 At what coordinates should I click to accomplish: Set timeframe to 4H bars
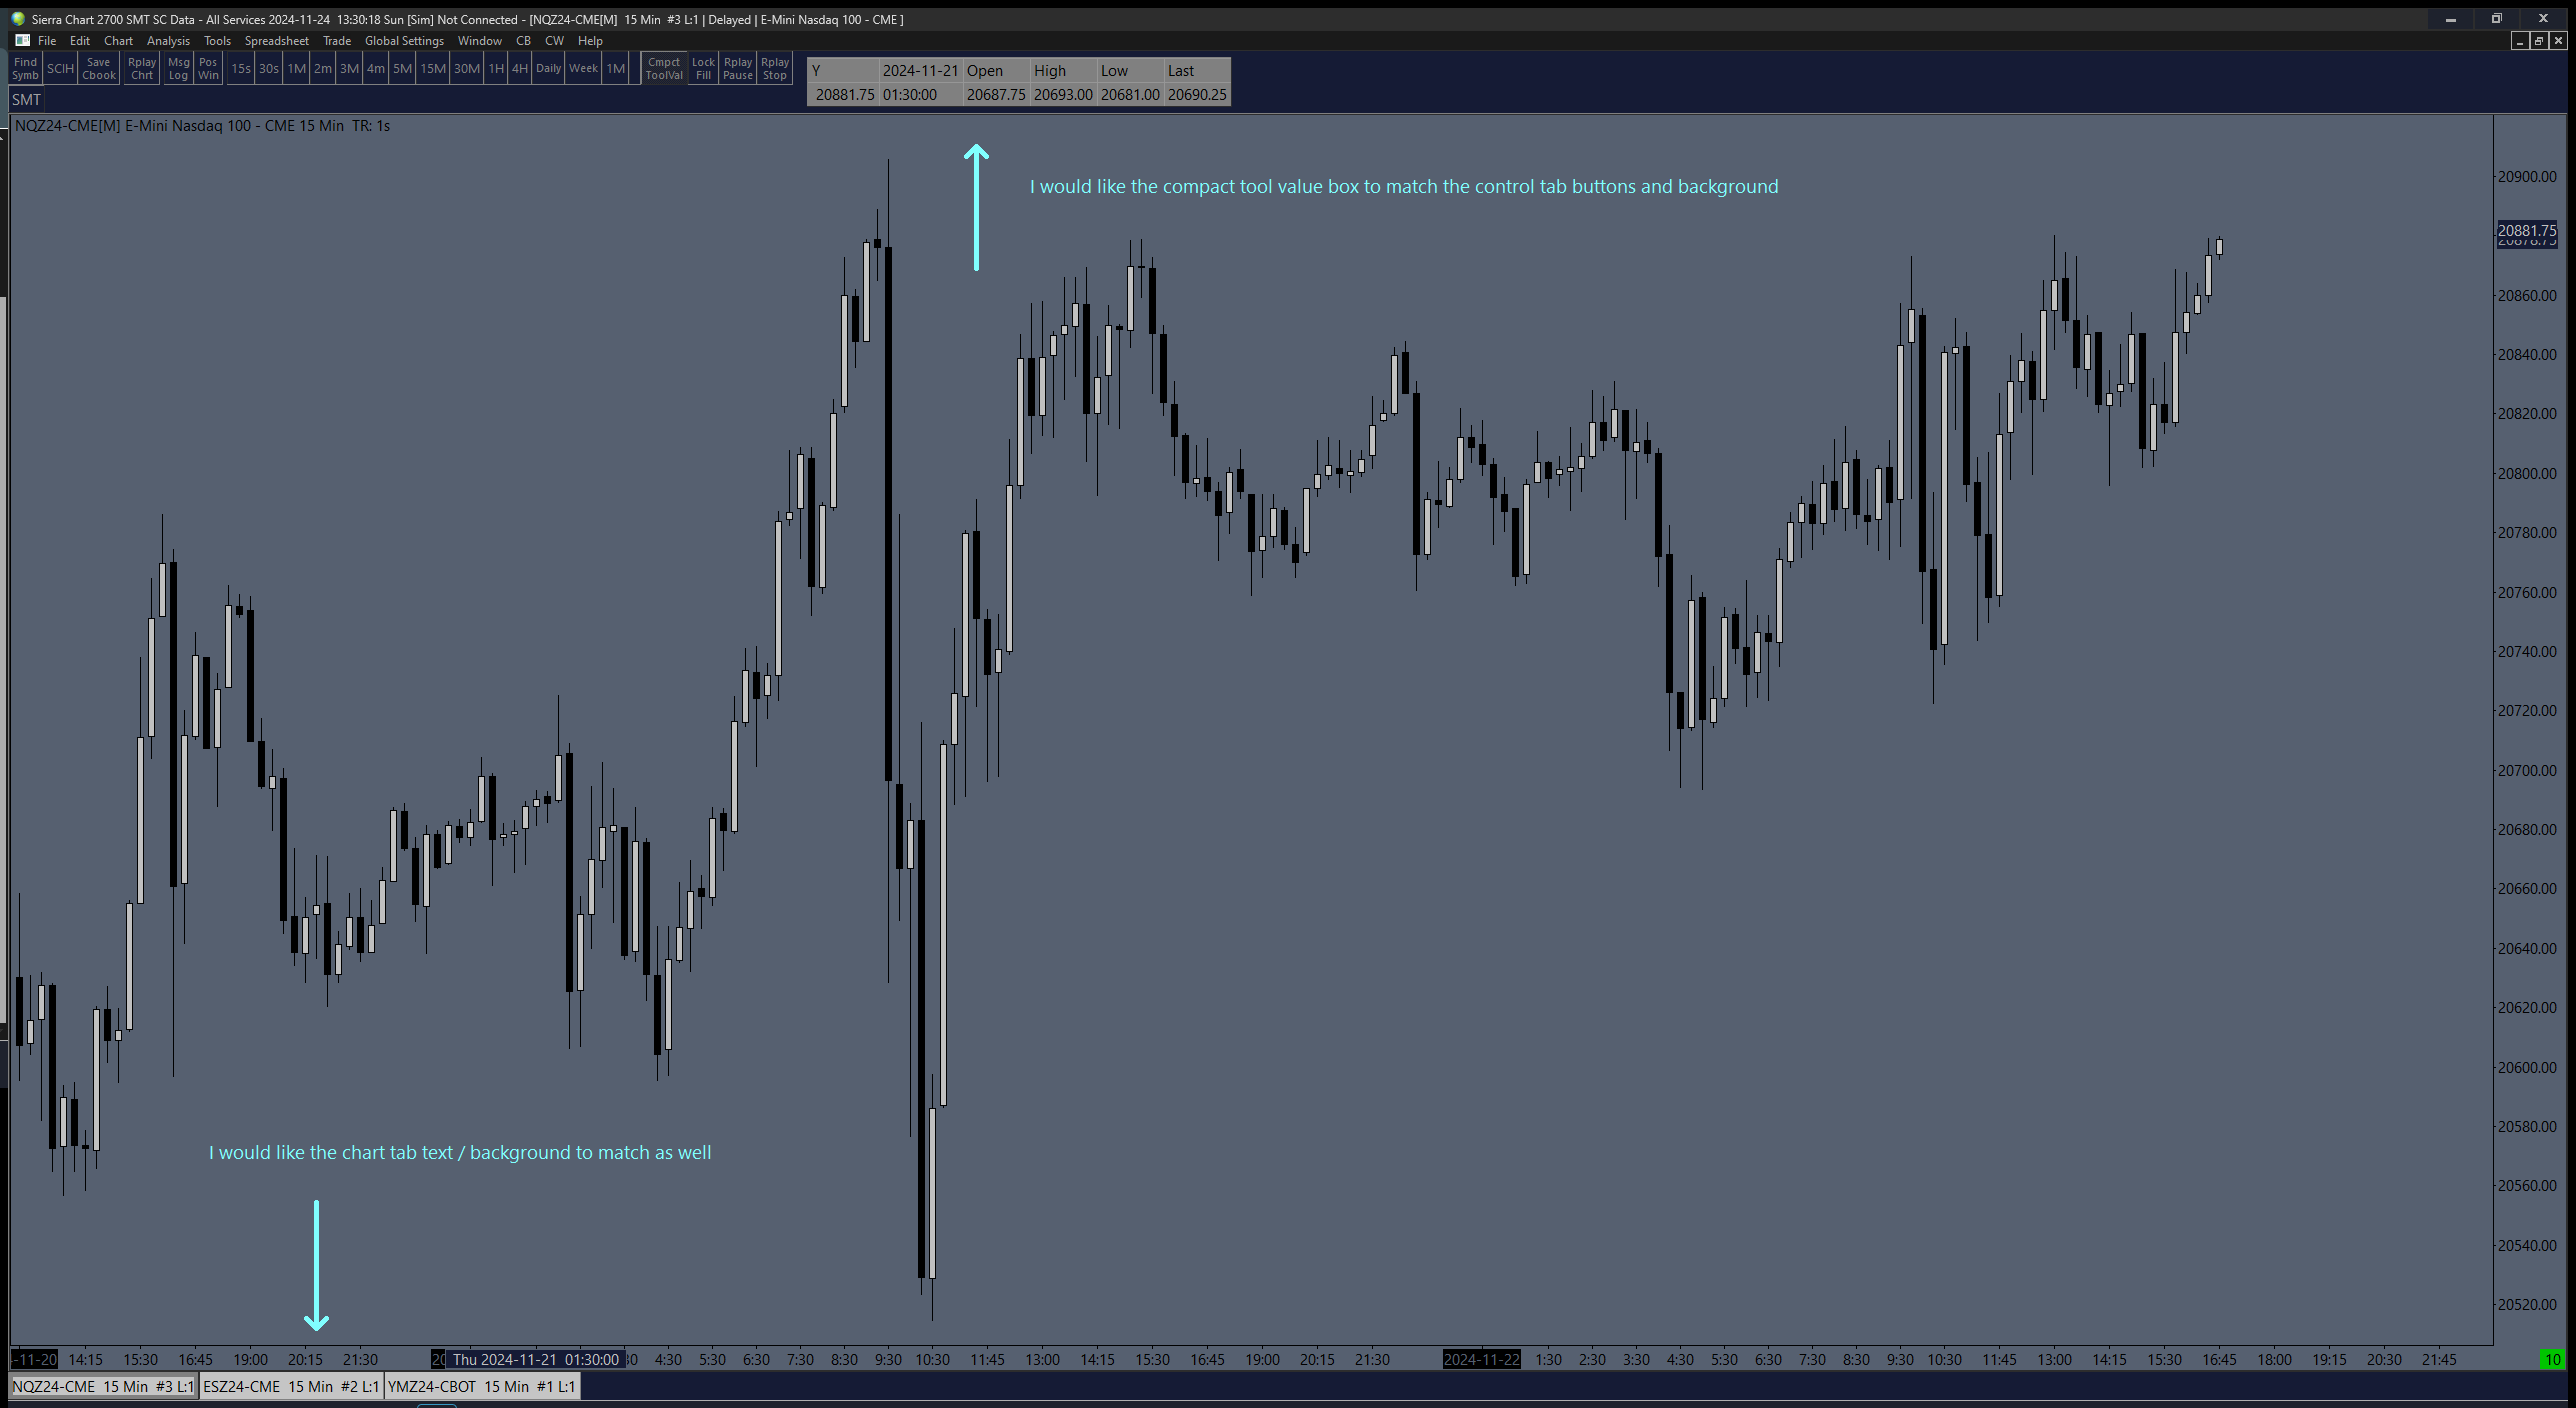[x=519, y=69]
